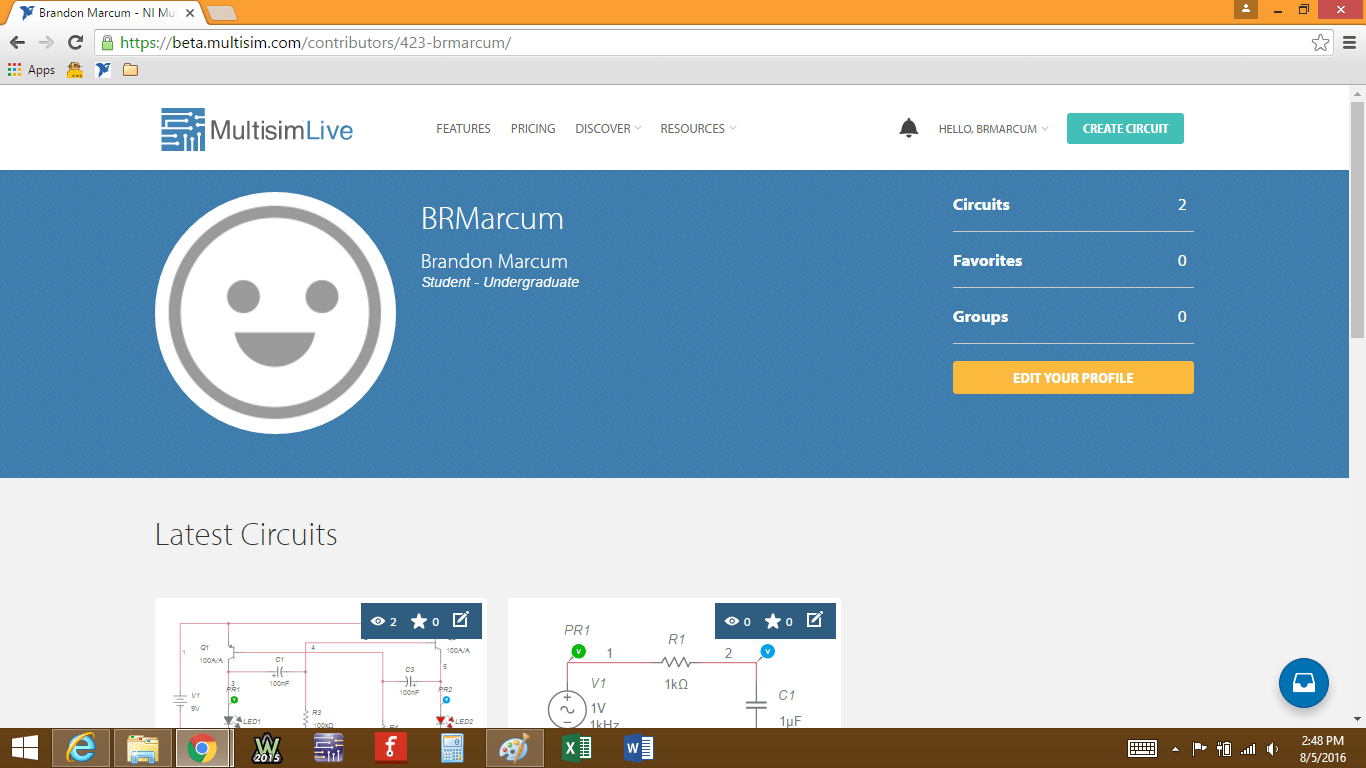Click the notification bell icon

(908, 128)
